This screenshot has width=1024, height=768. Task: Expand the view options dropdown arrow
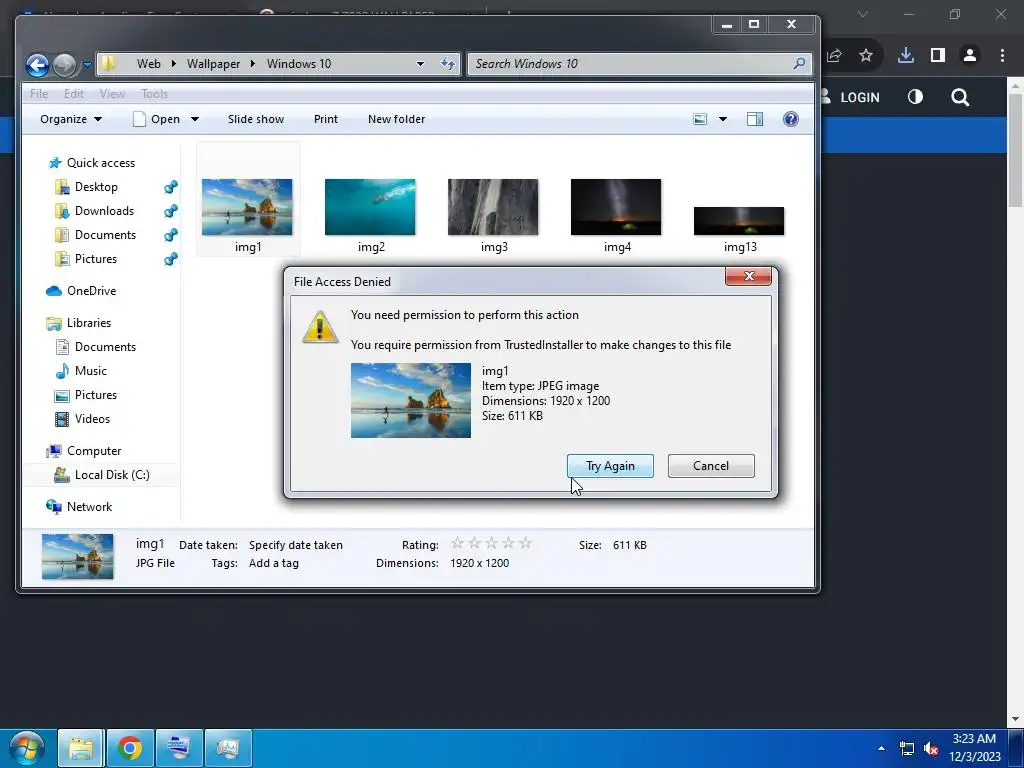tap(723, 119)
